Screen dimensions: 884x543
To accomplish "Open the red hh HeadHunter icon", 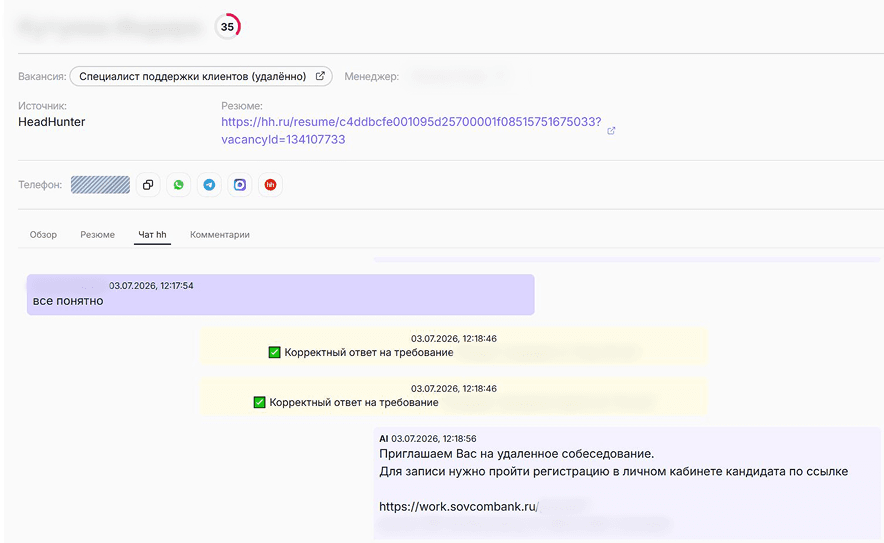I will [270, 185].
